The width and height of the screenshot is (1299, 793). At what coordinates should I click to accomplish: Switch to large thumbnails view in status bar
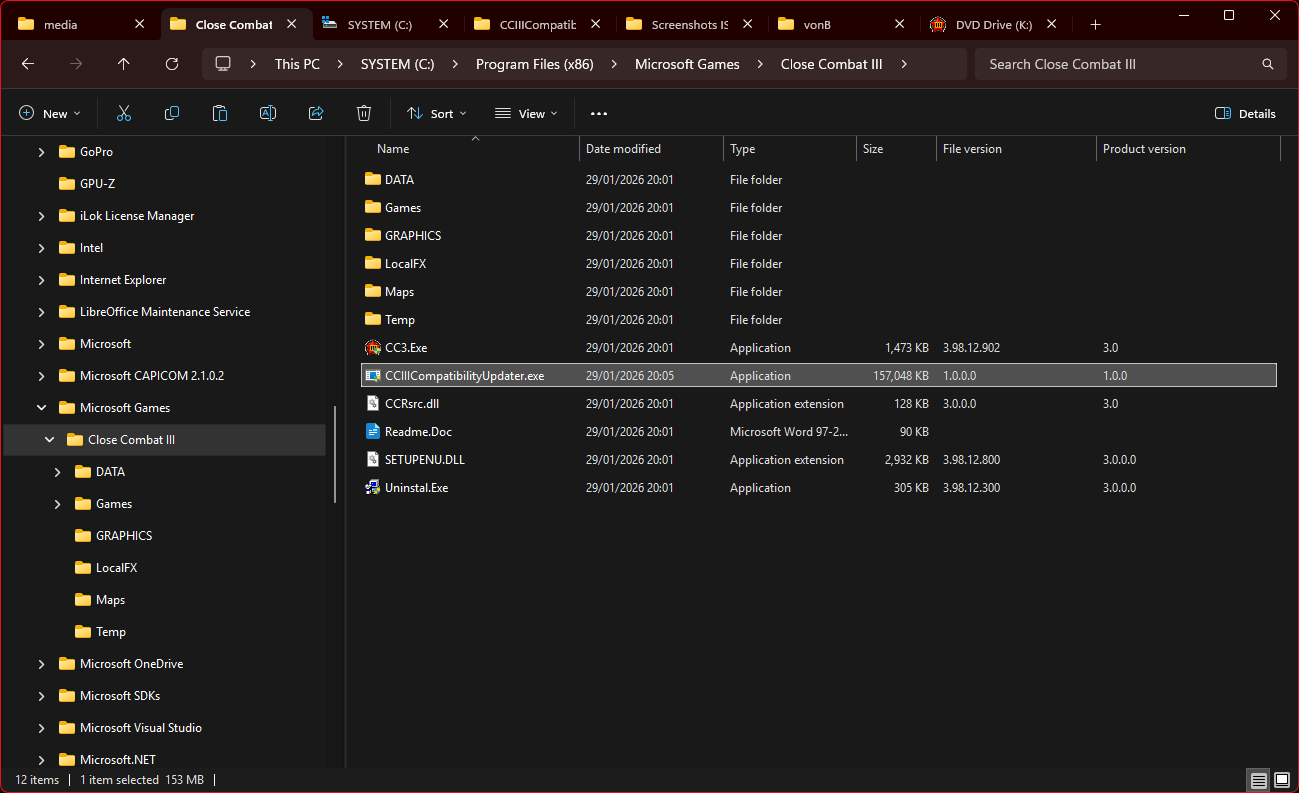(x=1282, y=780)
